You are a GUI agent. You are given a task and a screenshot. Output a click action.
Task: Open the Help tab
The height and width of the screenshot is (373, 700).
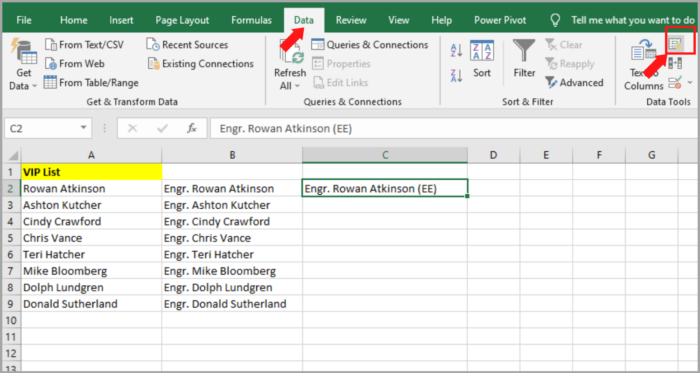[x=442, y=20]
